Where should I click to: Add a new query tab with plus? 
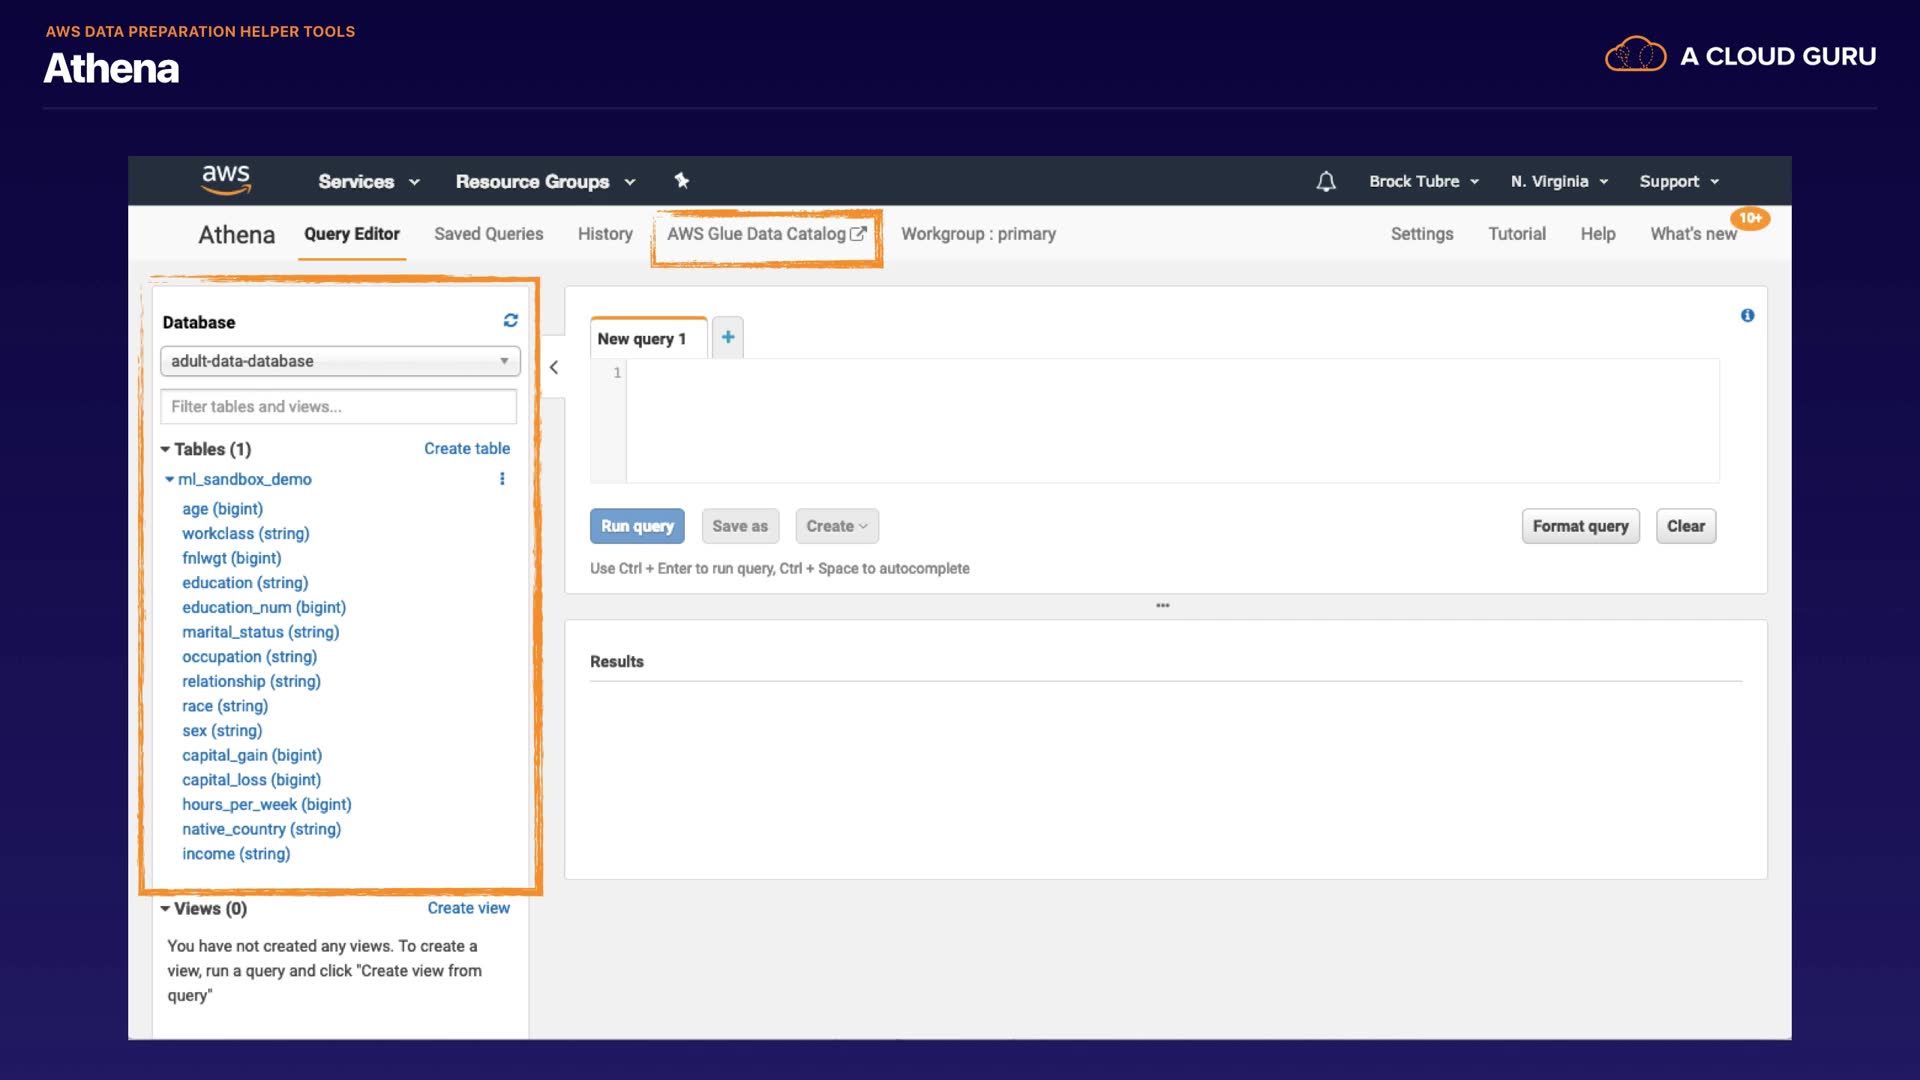(x=728, y=338)
